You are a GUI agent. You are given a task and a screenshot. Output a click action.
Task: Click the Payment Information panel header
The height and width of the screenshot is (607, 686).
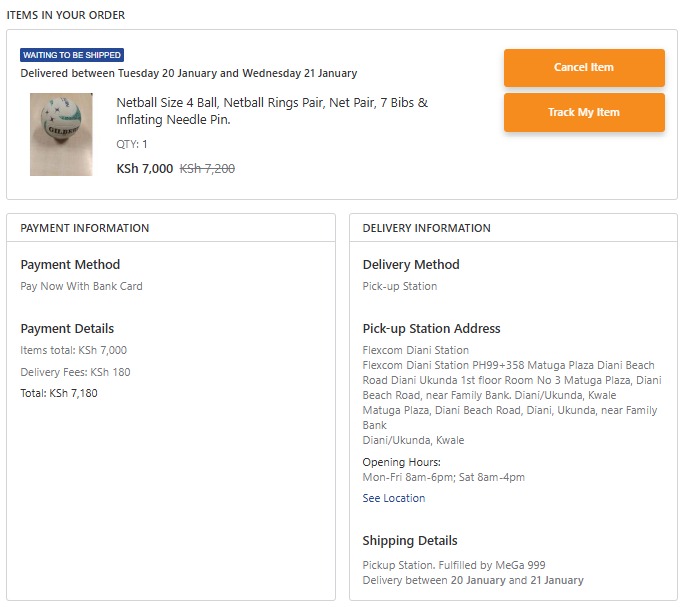(85, 228)
